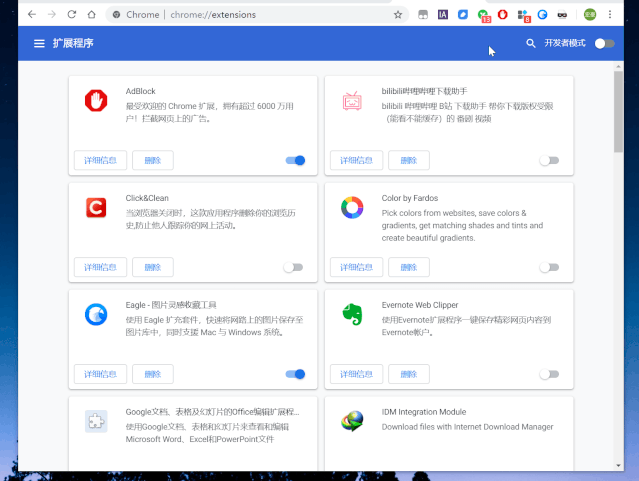The width and height of the screenshot is (639, 481).
Task: Open the Chrome three-dot menu
Action: tap(610, 15)
